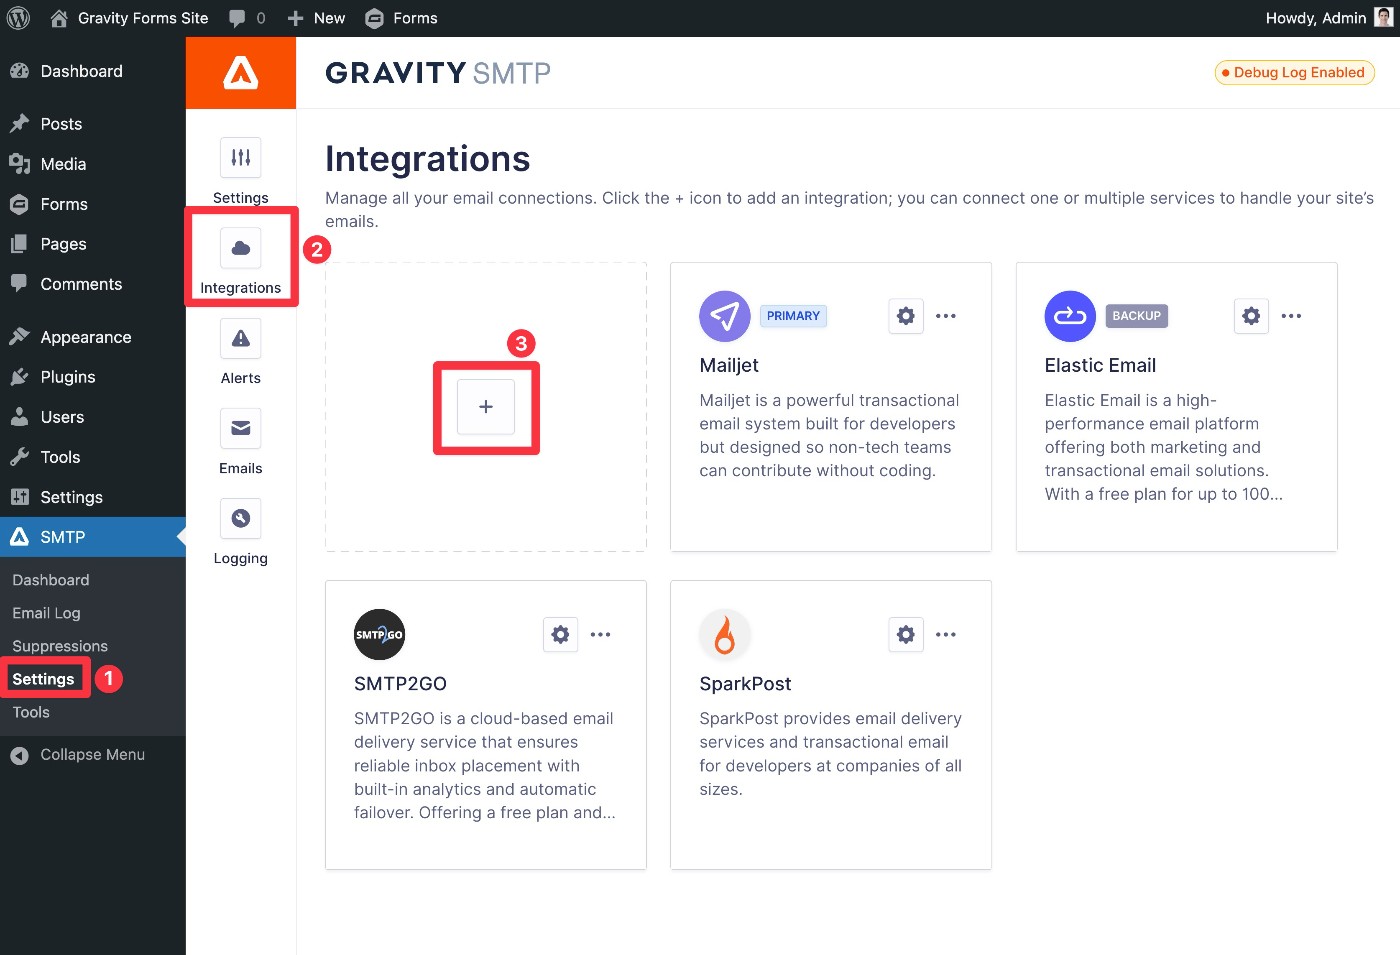Open the Alerts warning icon
The image size is (1400, 955).
pos(241,338)
